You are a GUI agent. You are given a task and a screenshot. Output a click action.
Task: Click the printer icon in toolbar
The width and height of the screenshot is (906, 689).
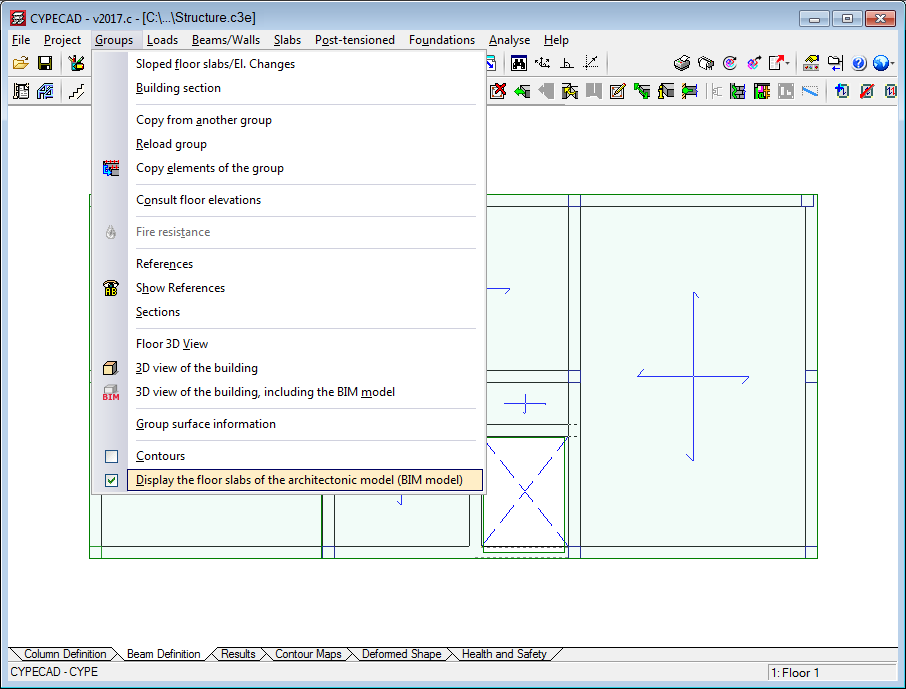[682, 63]
